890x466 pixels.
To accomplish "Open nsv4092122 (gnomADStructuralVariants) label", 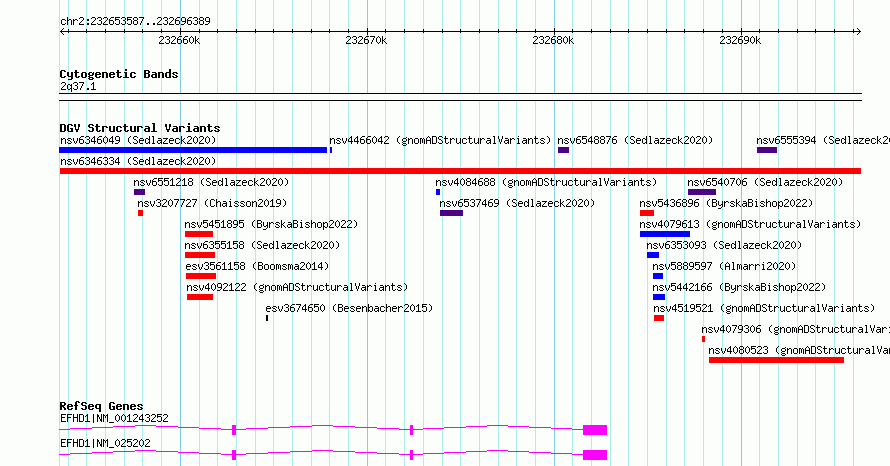I will coord(297,287).
